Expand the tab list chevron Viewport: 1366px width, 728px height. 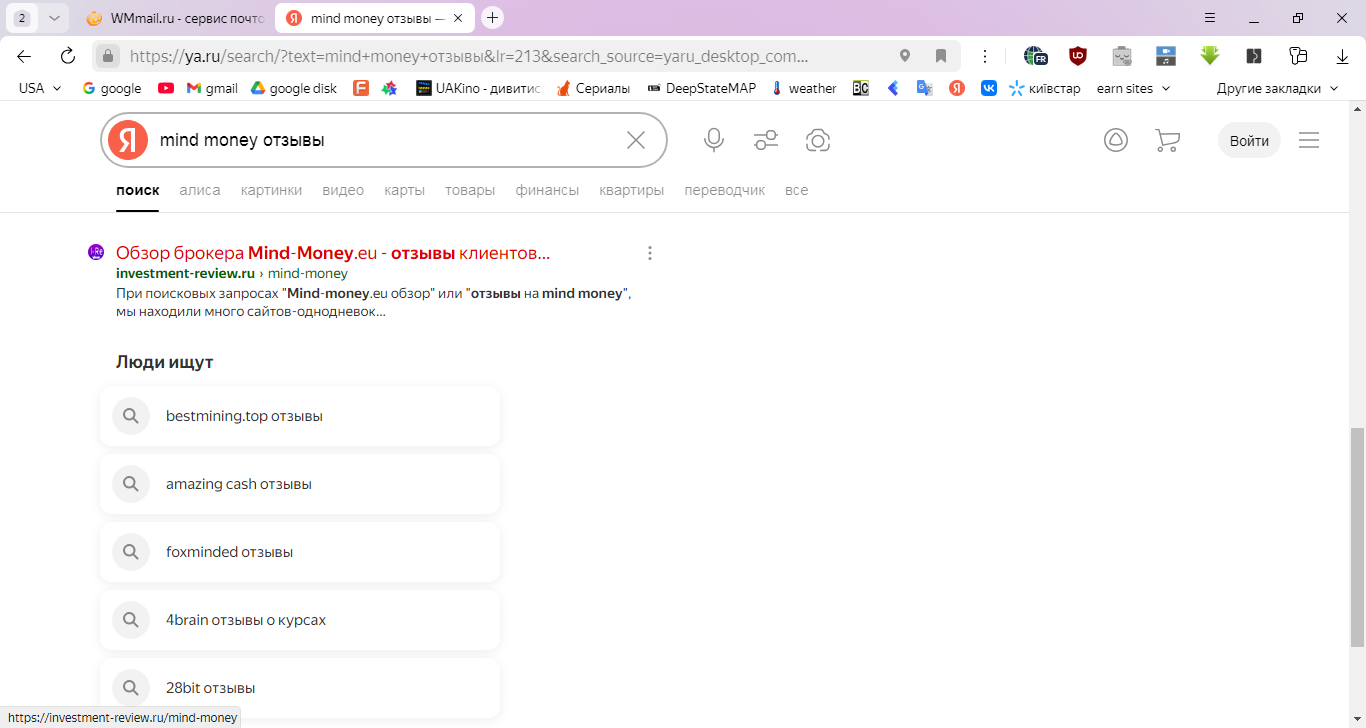(x=54, y=18)
